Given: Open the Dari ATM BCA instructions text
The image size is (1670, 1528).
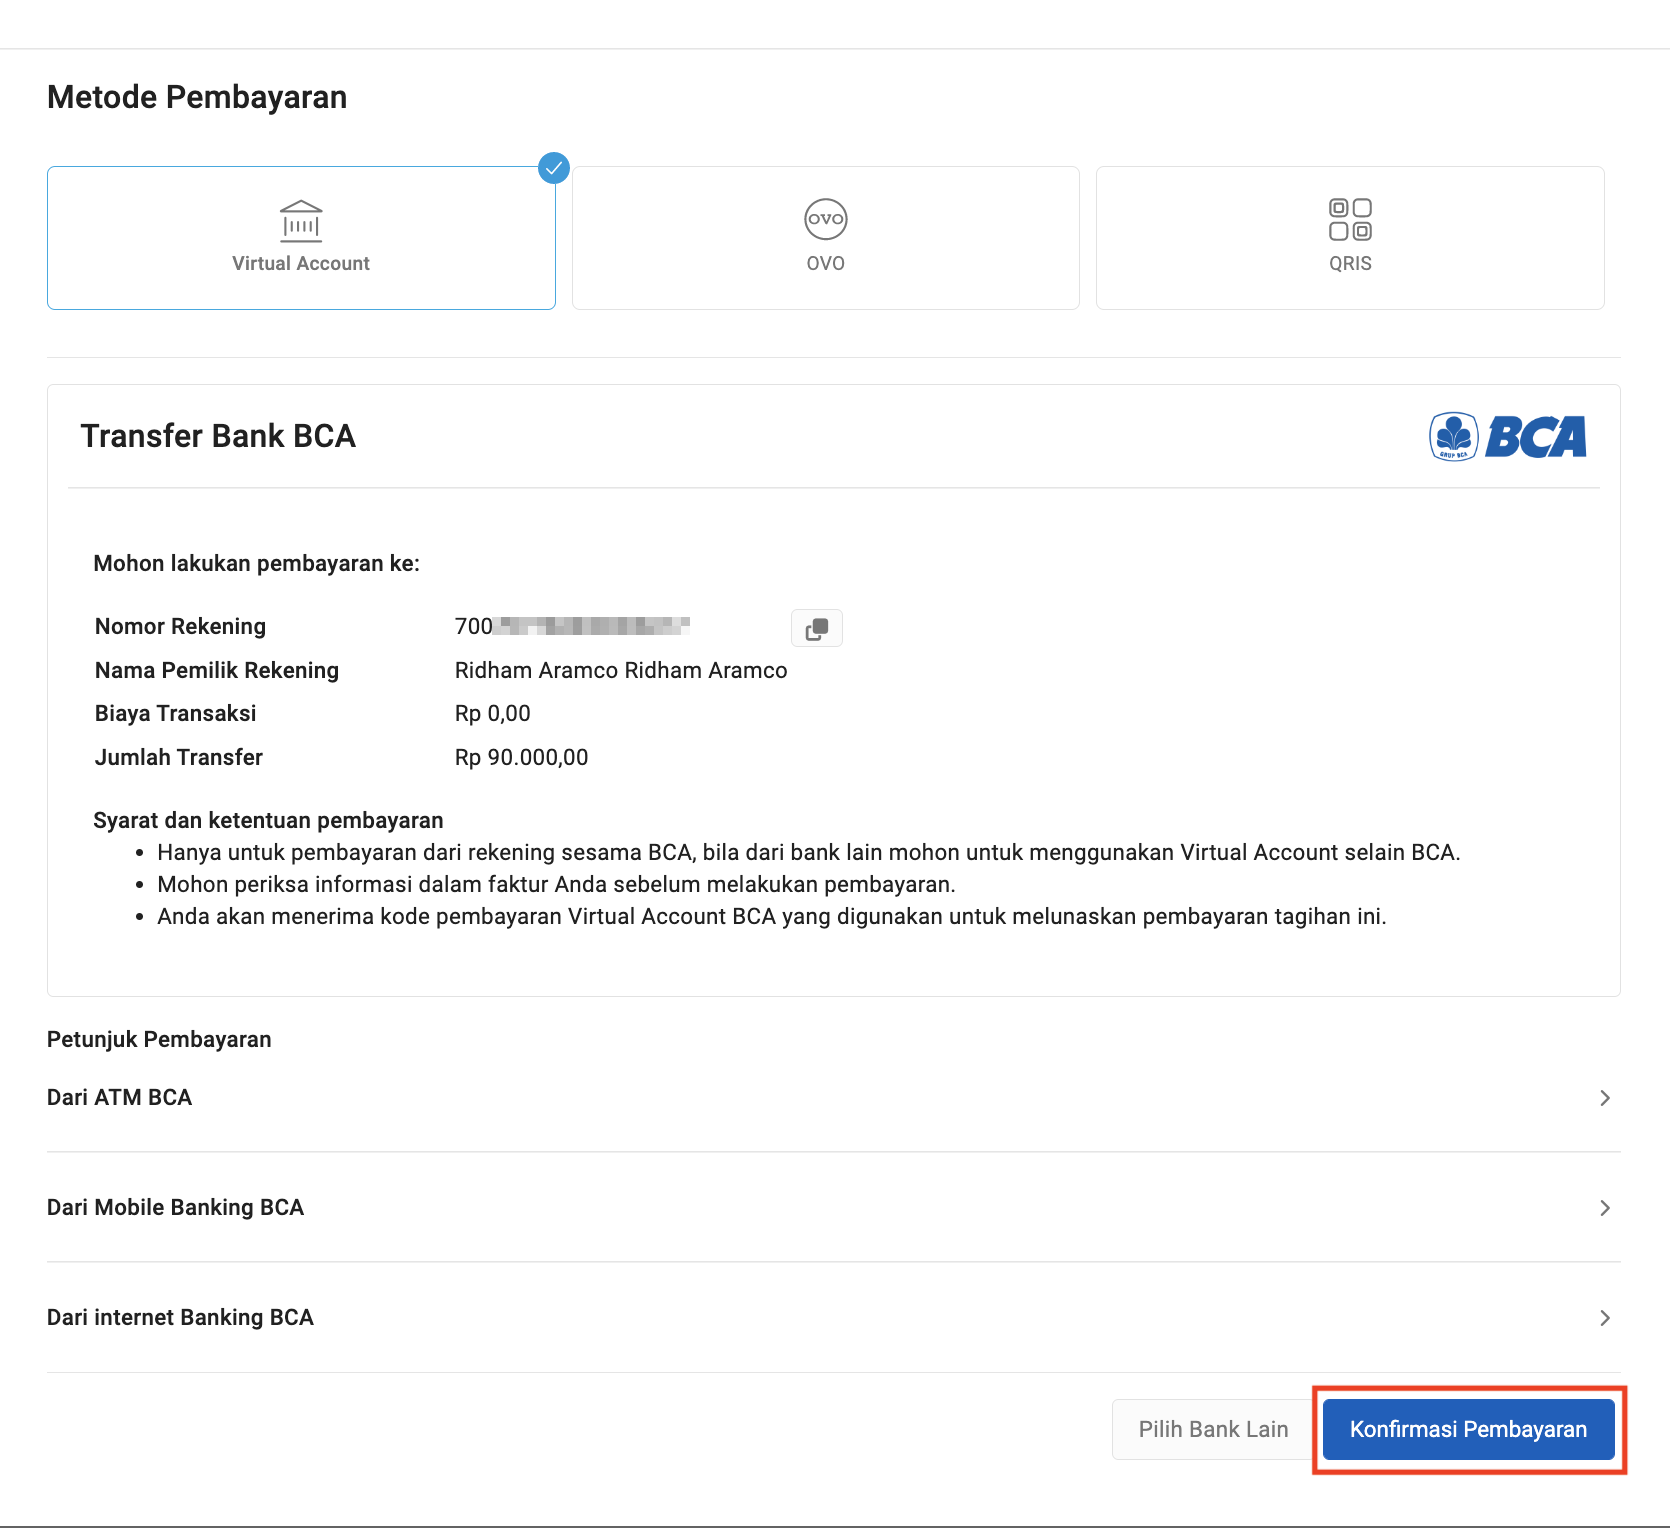Looking at the screenshot, I should (x=120, y=1097).
